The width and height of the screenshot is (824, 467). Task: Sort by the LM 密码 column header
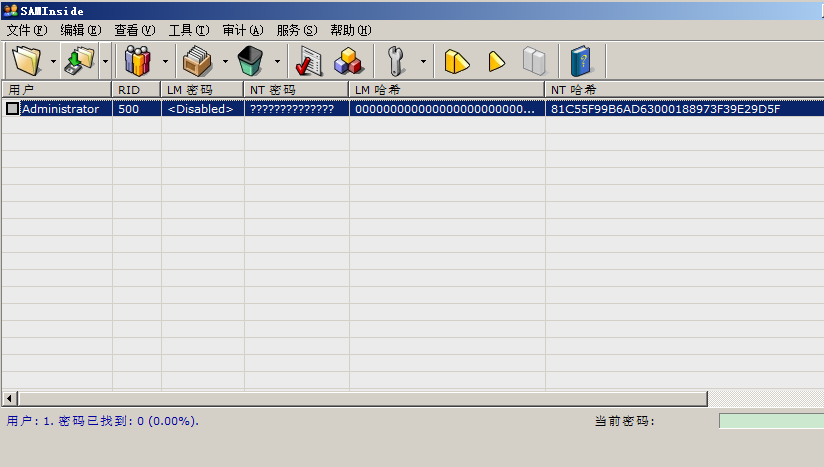(x=202, y=90)
